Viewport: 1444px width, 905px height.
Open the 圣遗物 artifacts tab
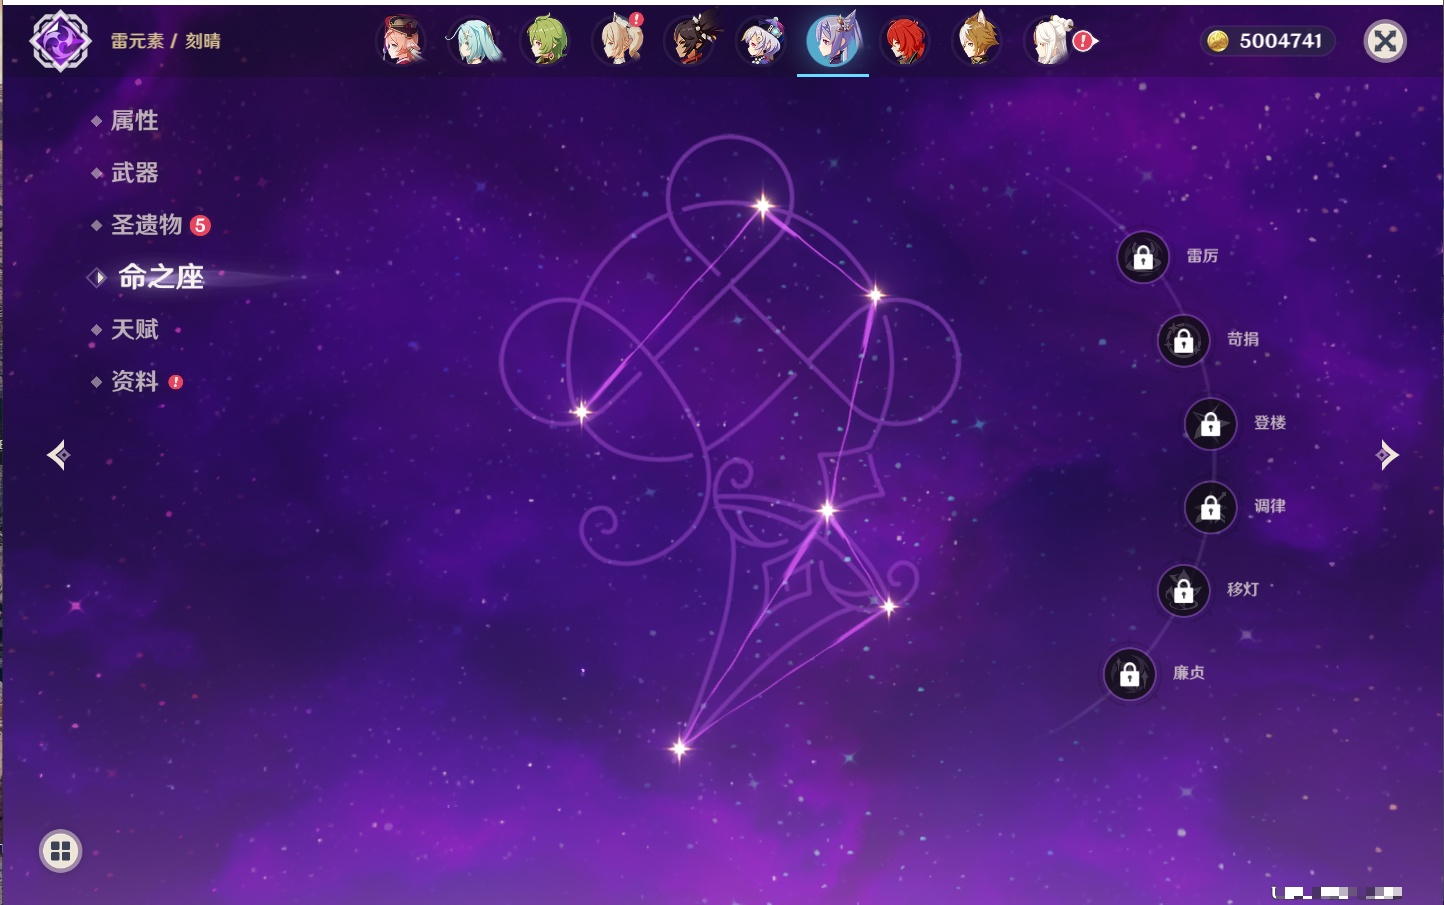pyautogui.click(x=147, y=225)
